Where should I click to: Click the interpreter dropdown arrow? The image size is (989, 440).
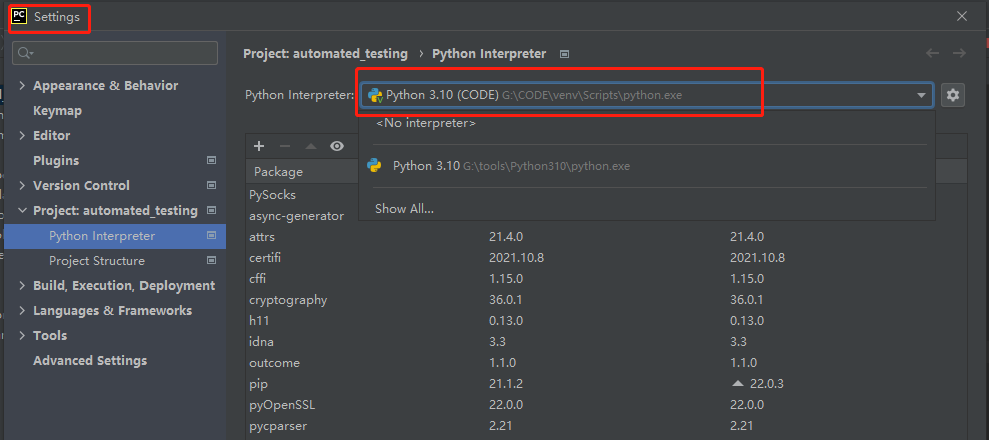tap(922, 96)
